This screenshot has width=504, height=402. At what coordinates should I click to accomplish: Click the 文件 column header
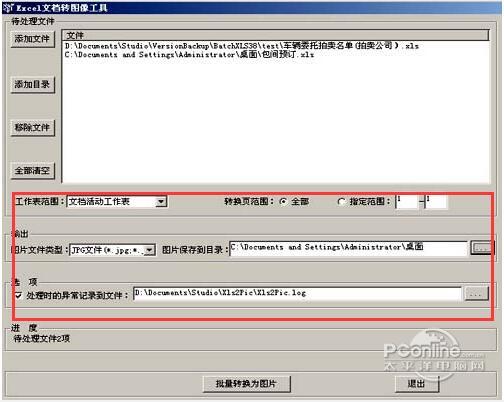coord(275,35)
